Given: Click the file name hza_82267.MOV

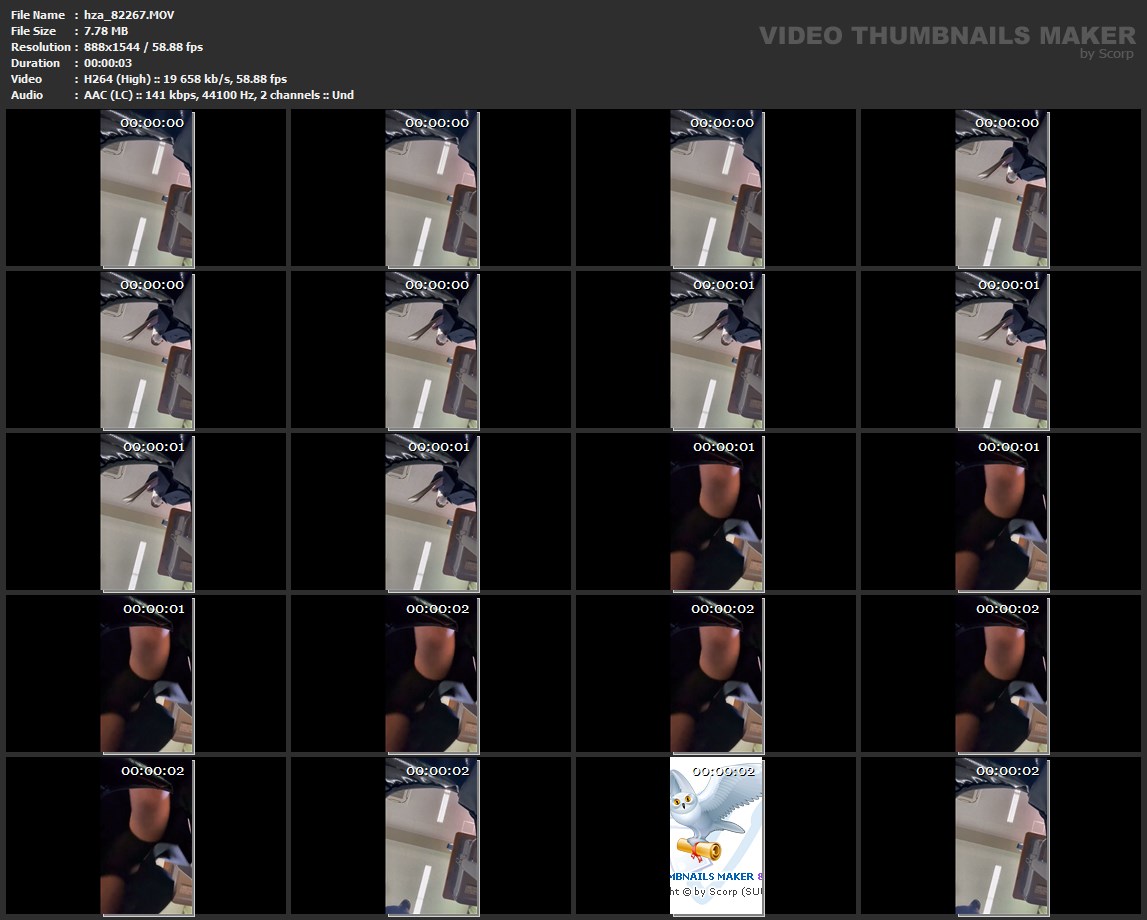Looking at the screenshot, I should pyautogui.click(x=129, y=15).
